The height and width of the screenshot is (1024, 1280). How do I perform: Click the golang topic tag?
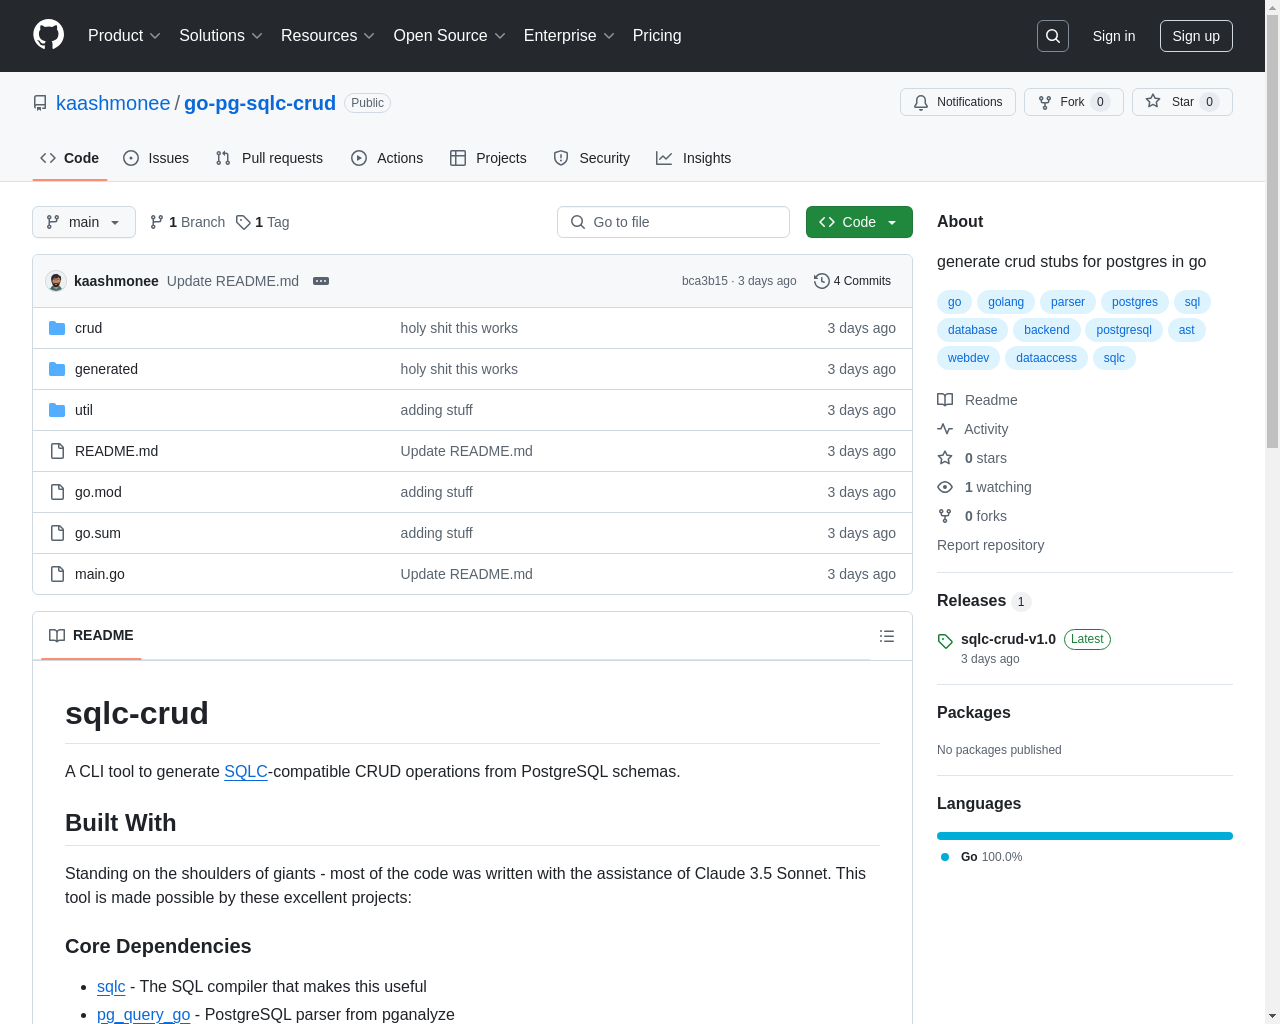click(x=1006, y=302)
